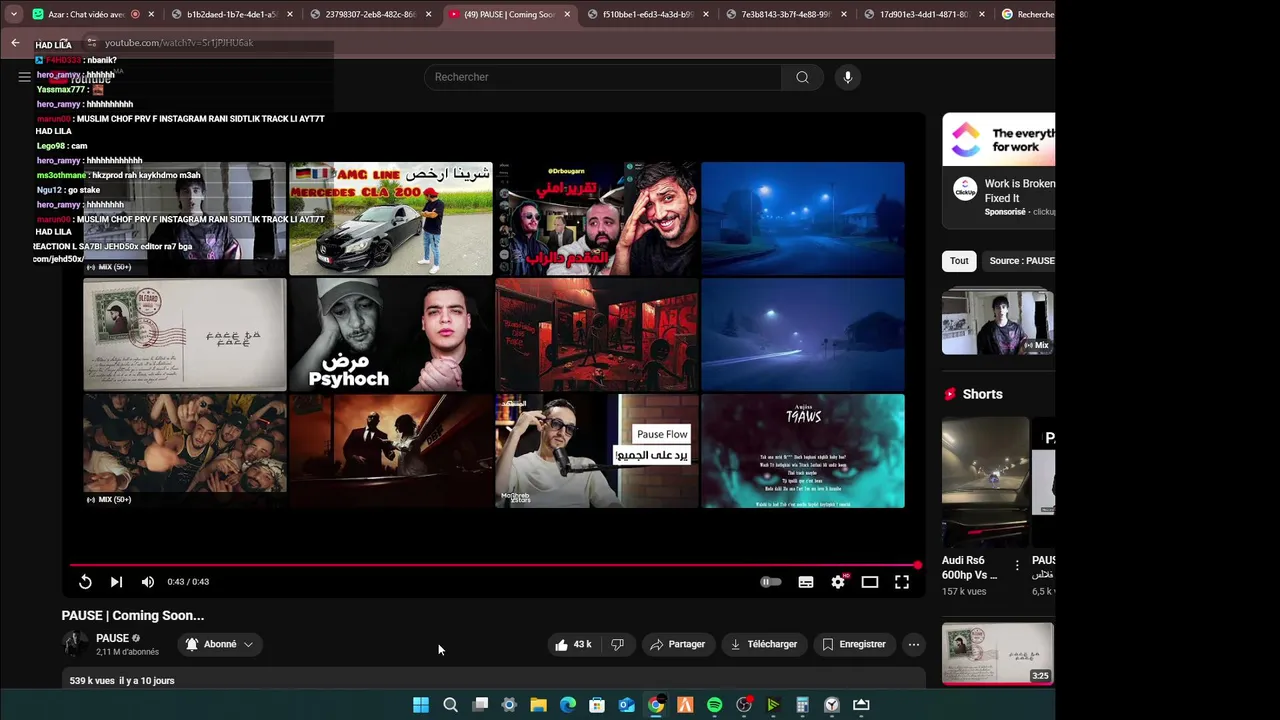
Task: Open Calculator from the taskbar
Action: point(802,705)
